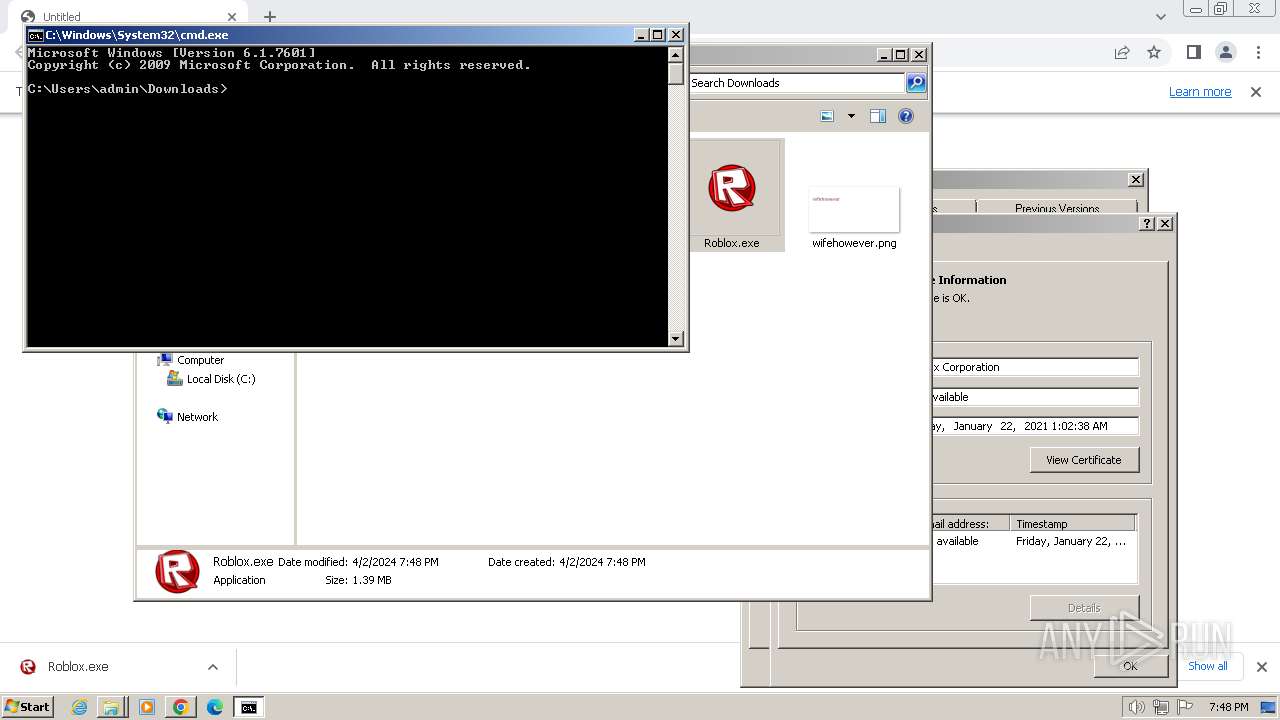
Task: Click the Change your view icon
Action: 827,116
